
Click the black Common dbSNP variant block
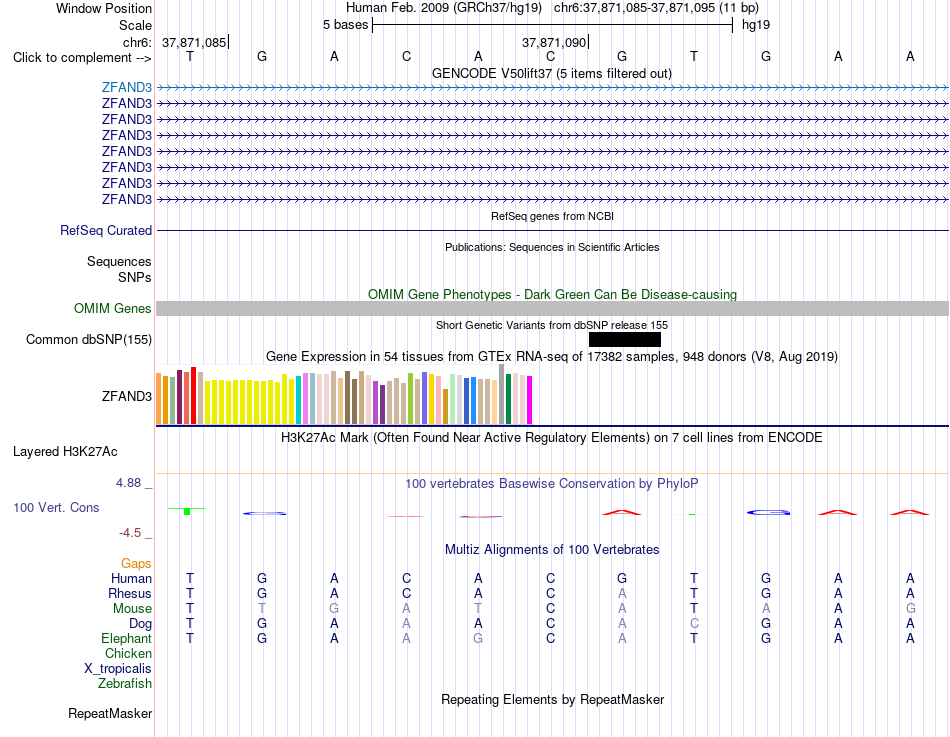(625, 339)
